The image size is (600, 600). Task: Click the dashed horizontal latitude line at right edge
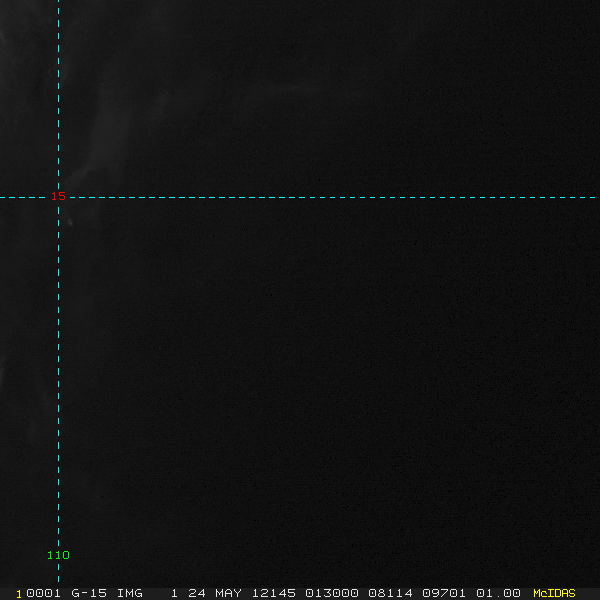589,197
